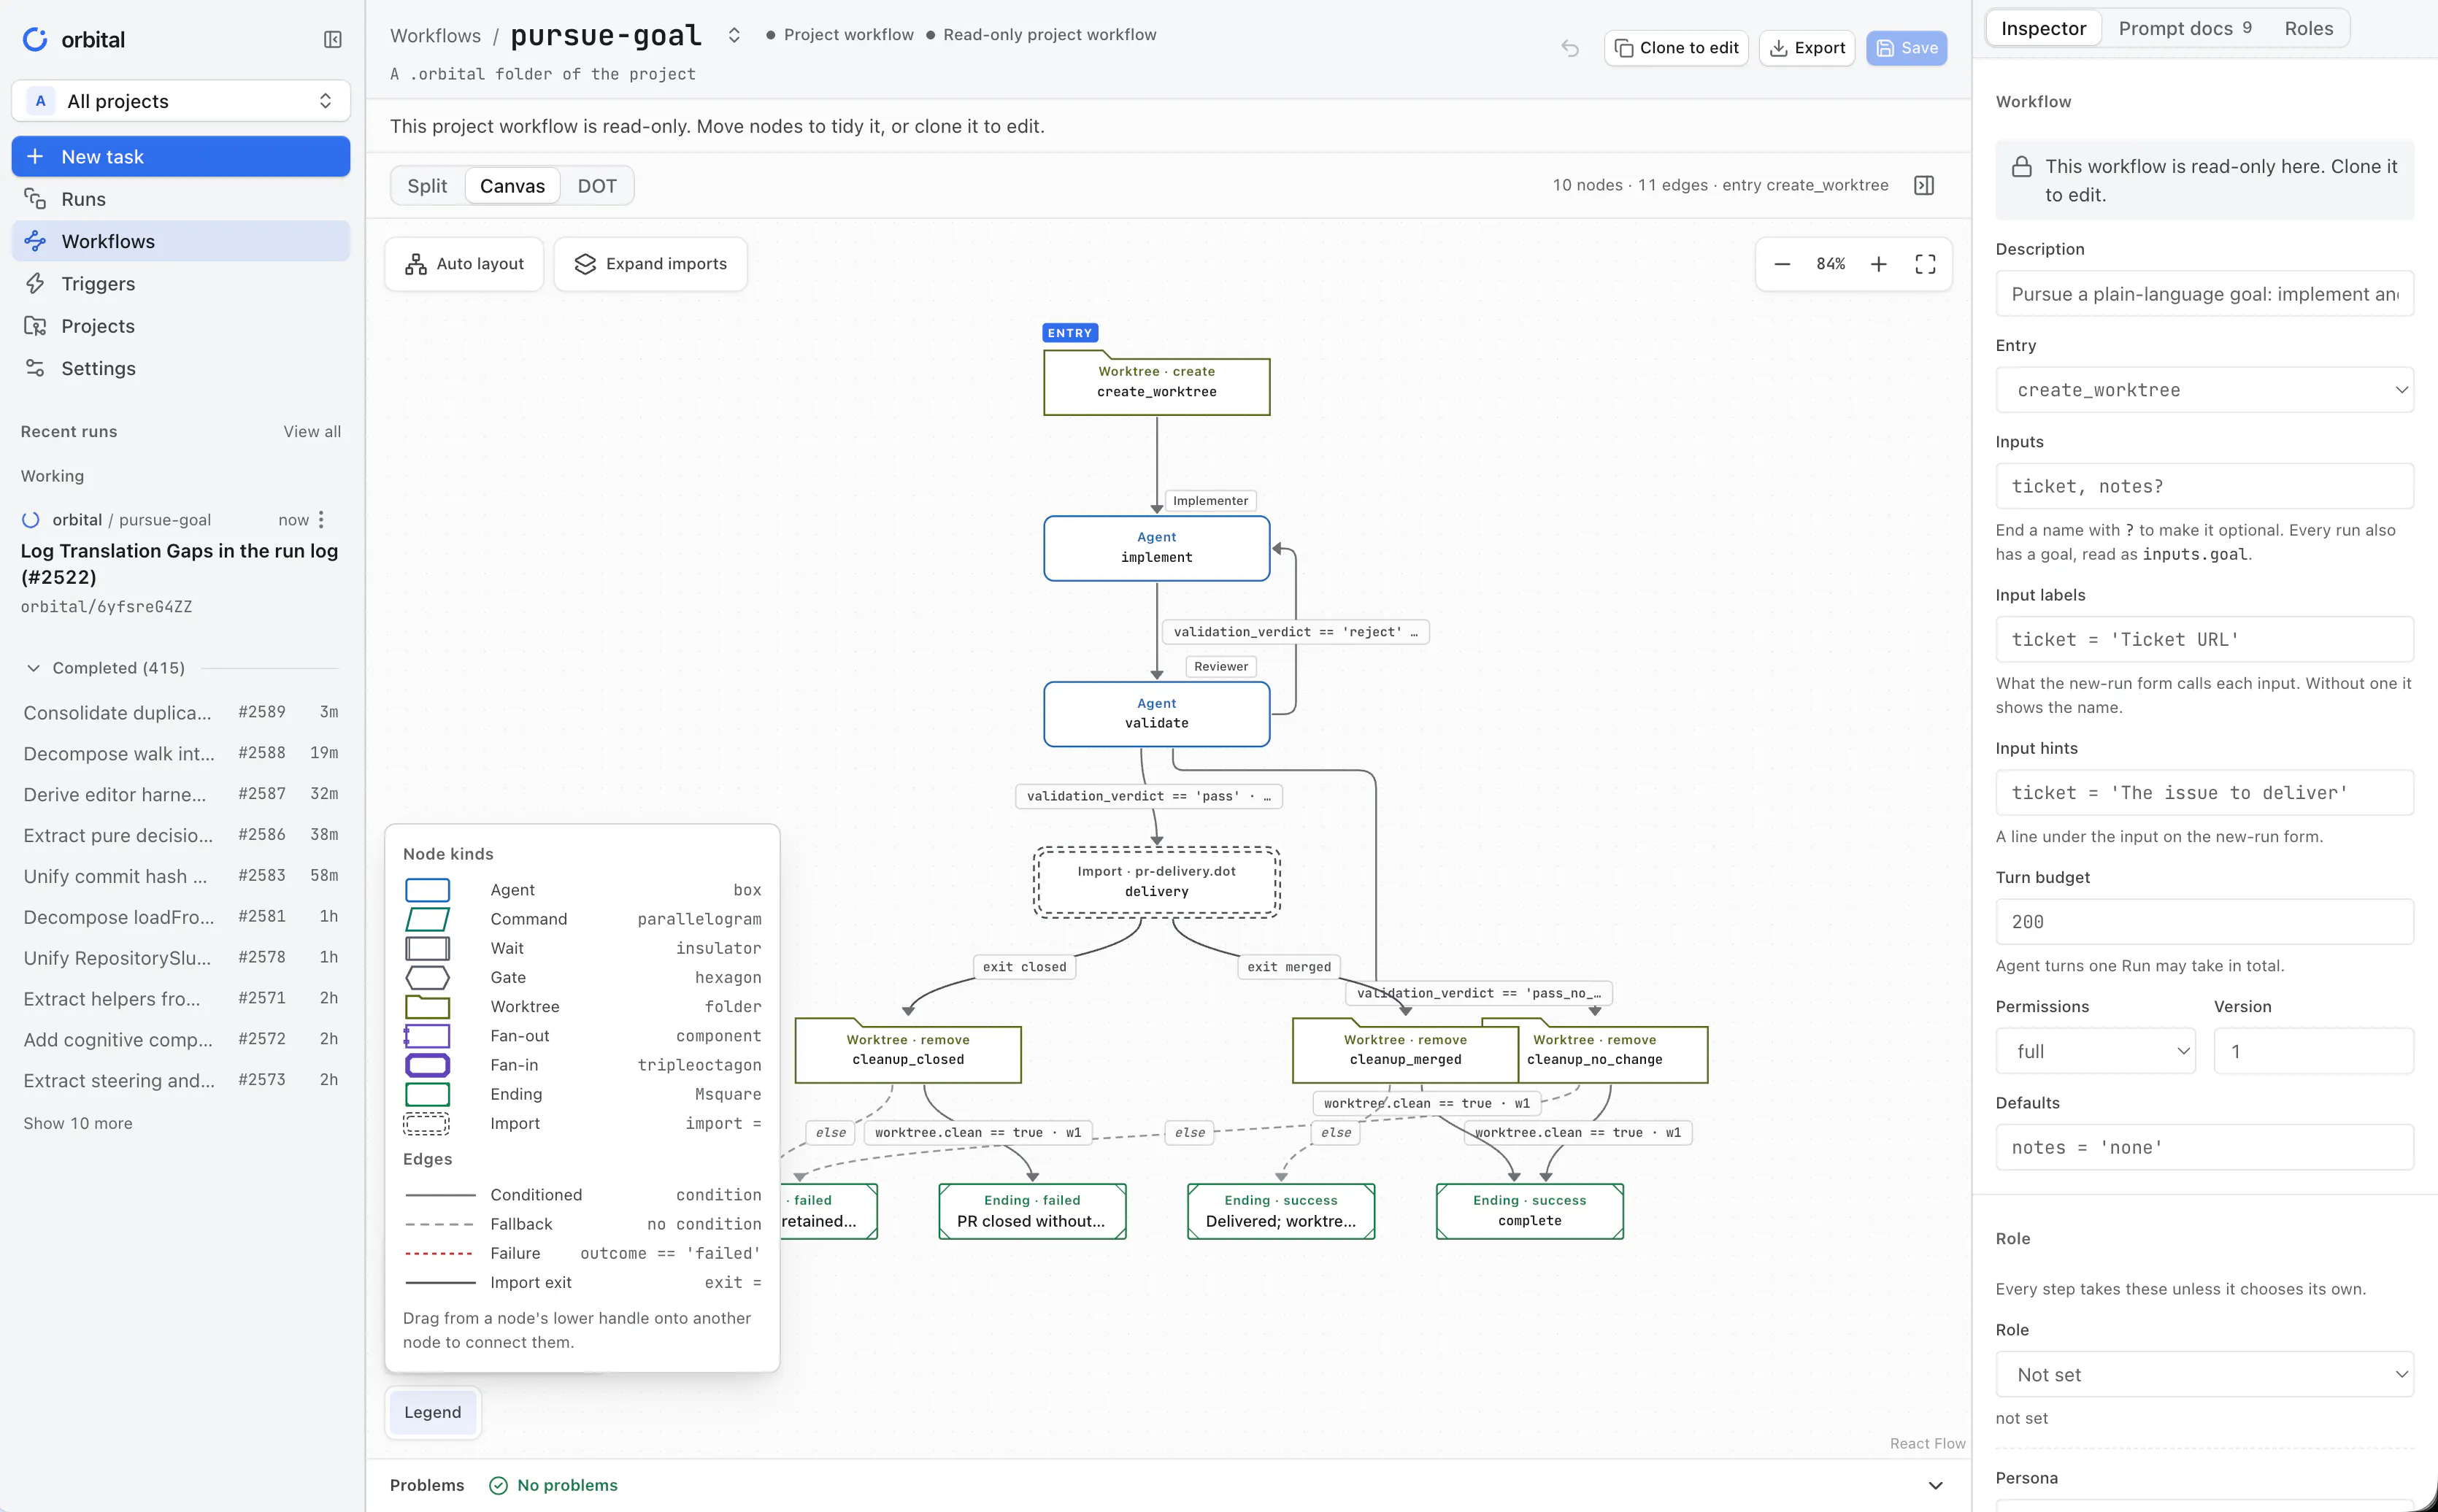The width and height of the screenshot is (2438, 1512).
Task: Click the Export button
Action: 1807,48
